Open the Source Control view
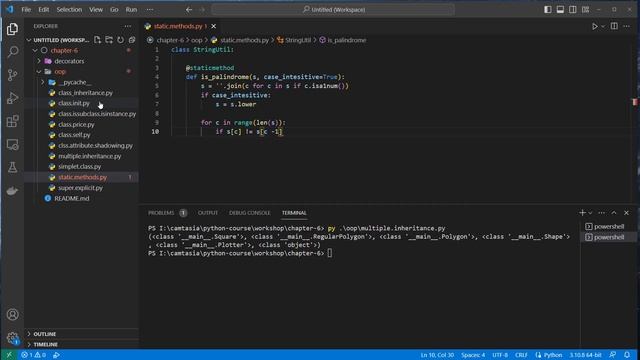This screenshot has width=640, height=360. point(13,75)
